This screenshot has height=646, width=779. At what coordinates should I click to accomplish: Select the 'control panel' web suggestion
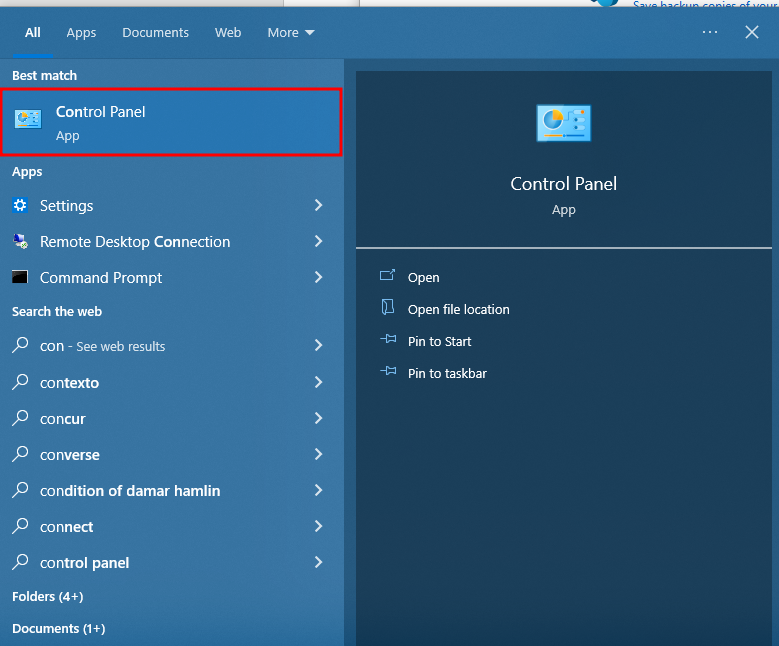pos(171,562)
